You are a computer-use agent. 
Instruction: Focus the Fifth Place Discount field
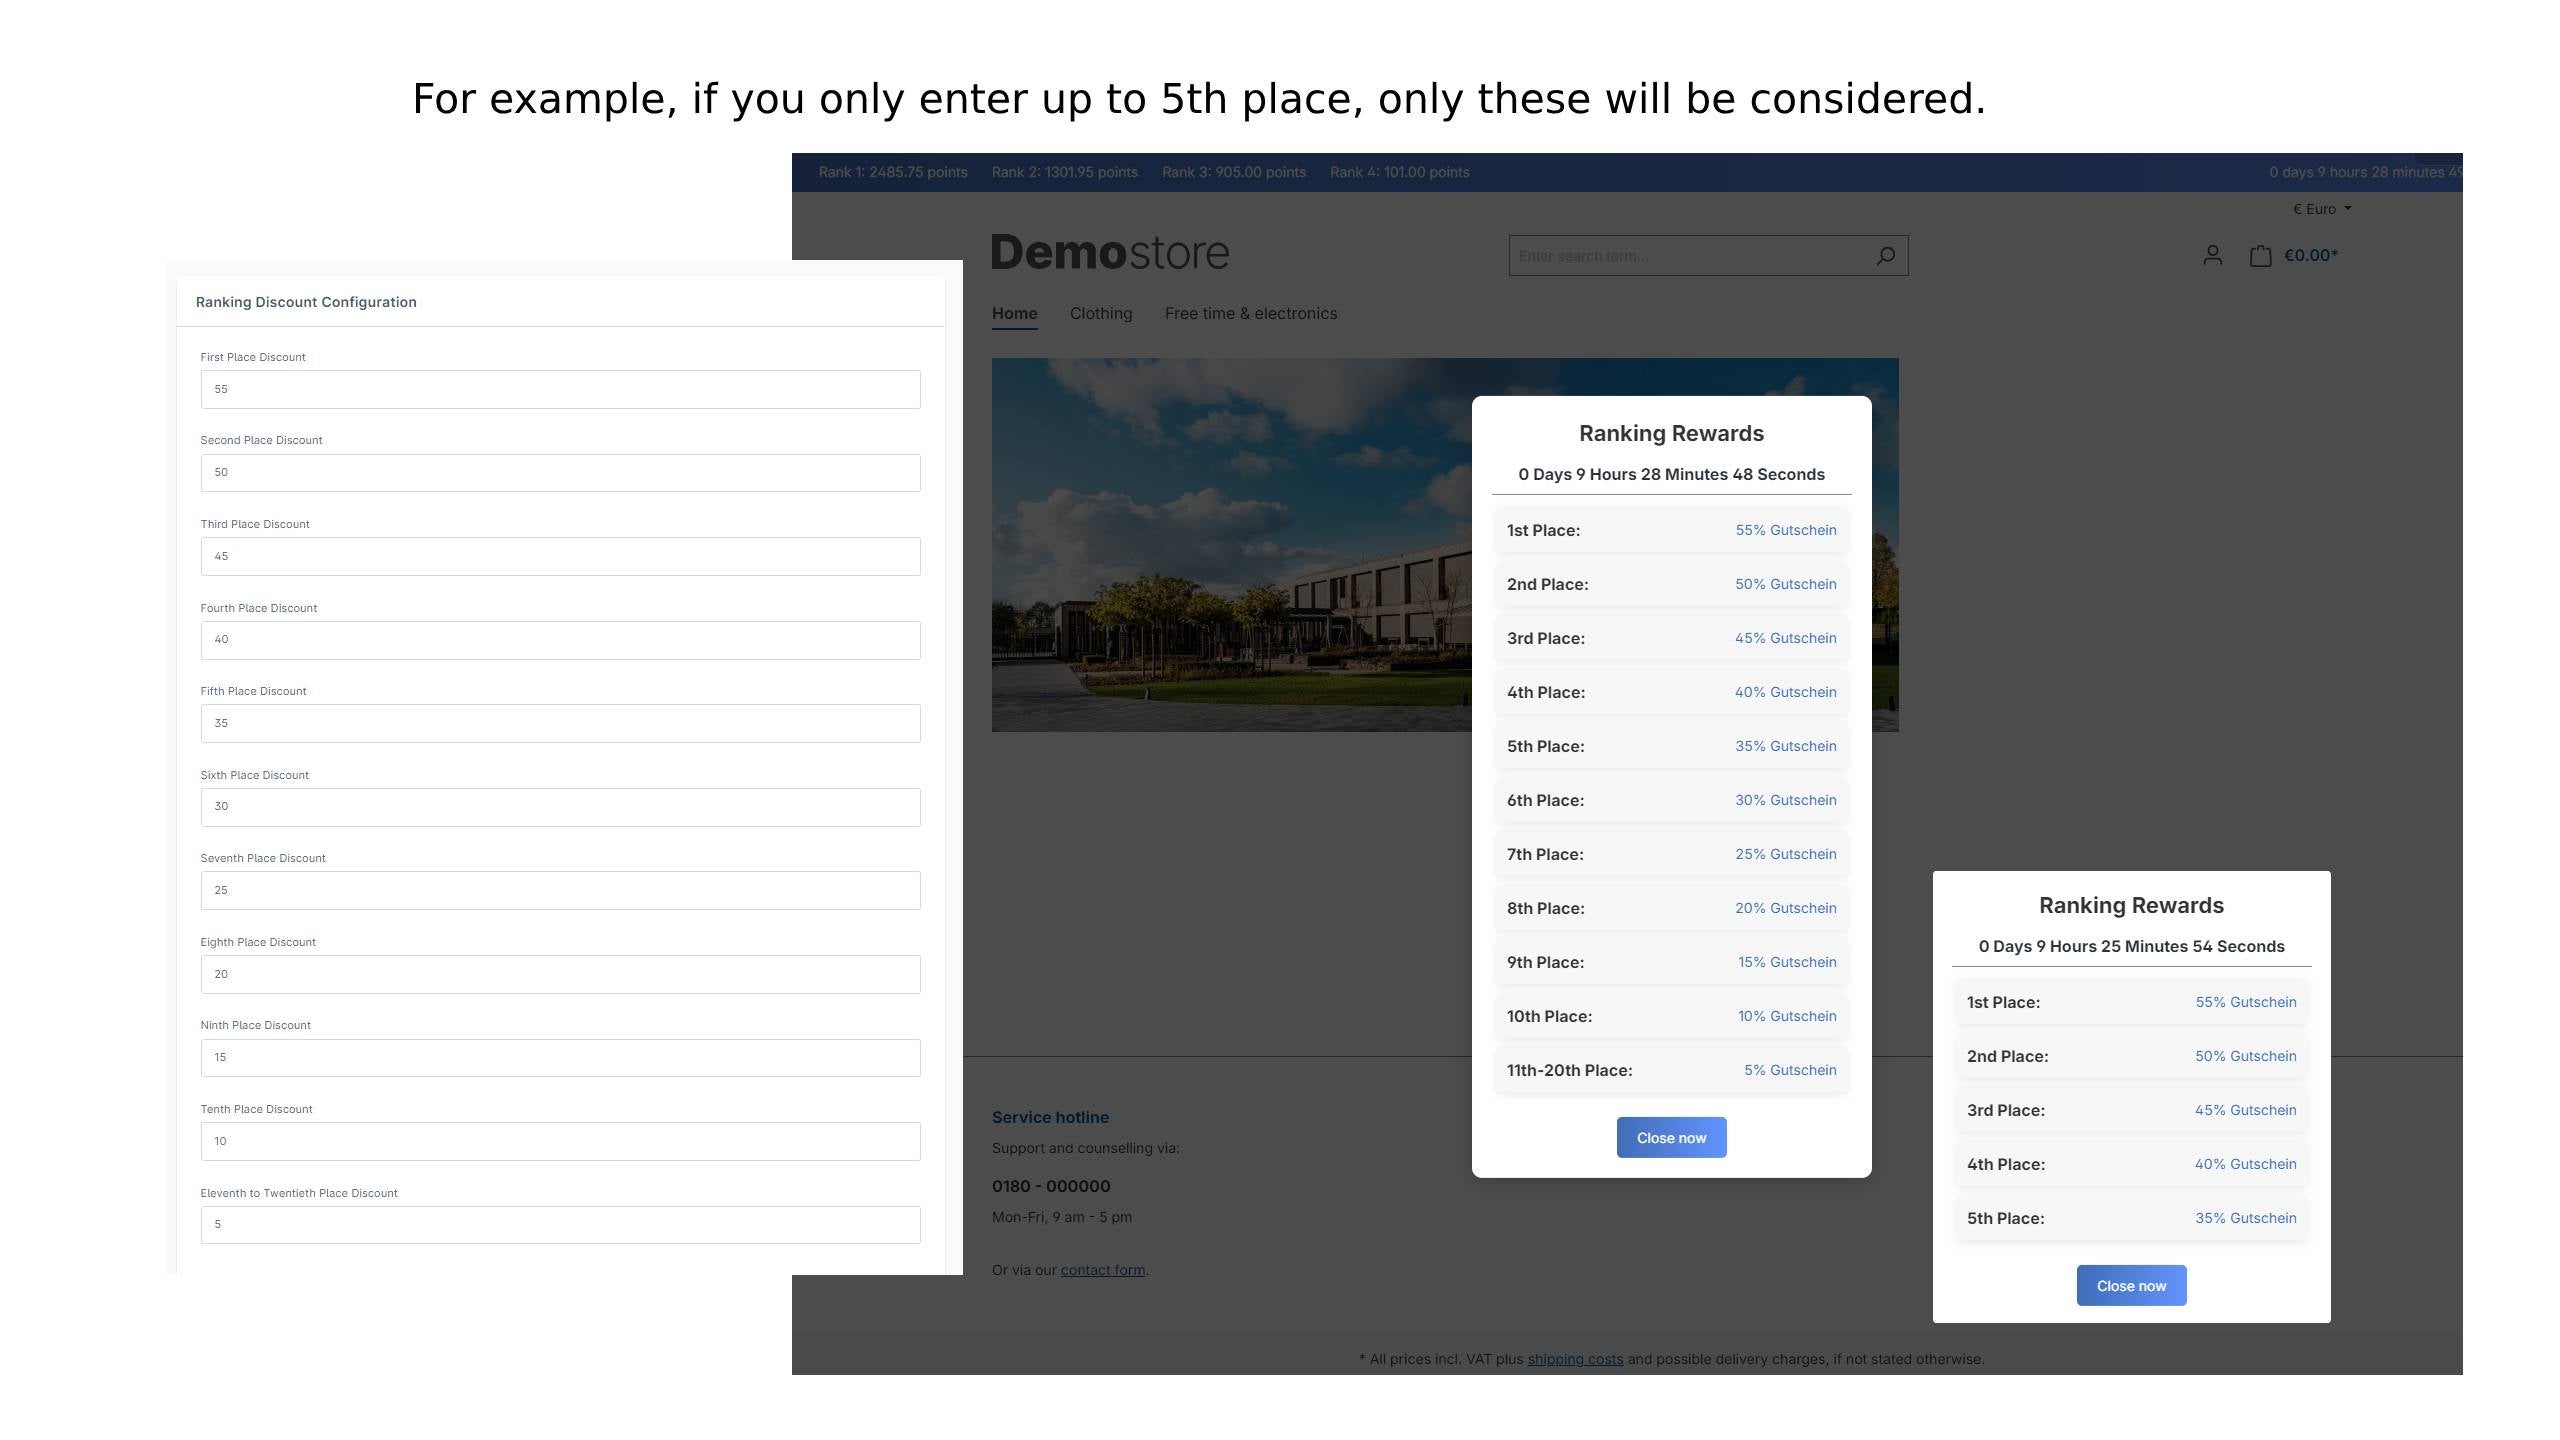tap(560, 723)
